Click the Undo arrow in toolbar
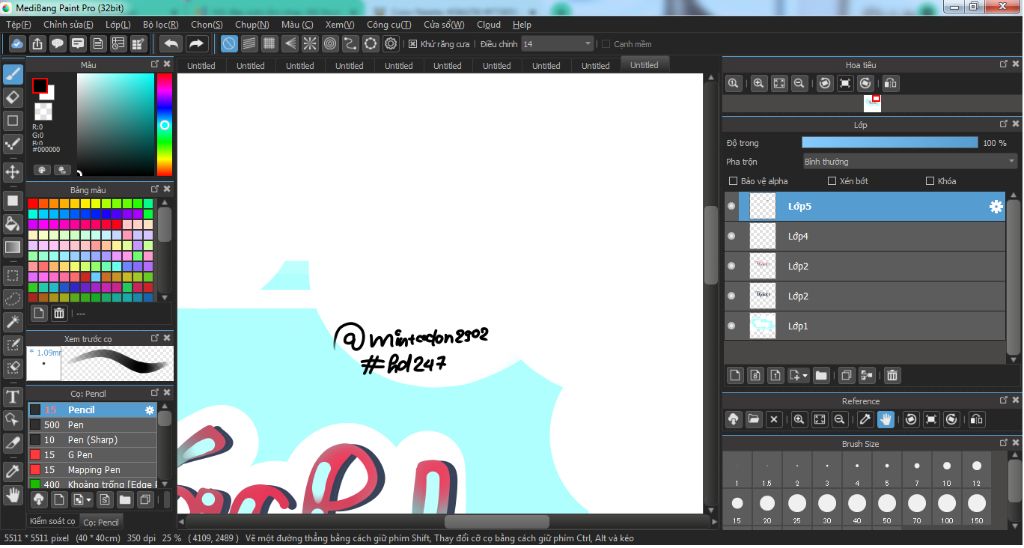This screenshot has width=1024, height=548. (x=171, y=44)
